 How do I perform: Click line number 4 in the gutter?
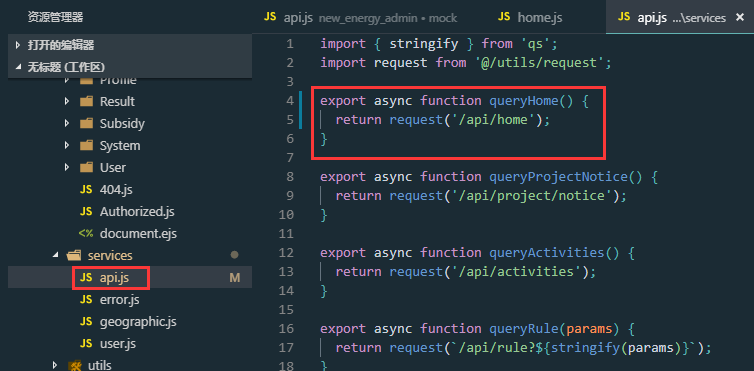[289, 101]
